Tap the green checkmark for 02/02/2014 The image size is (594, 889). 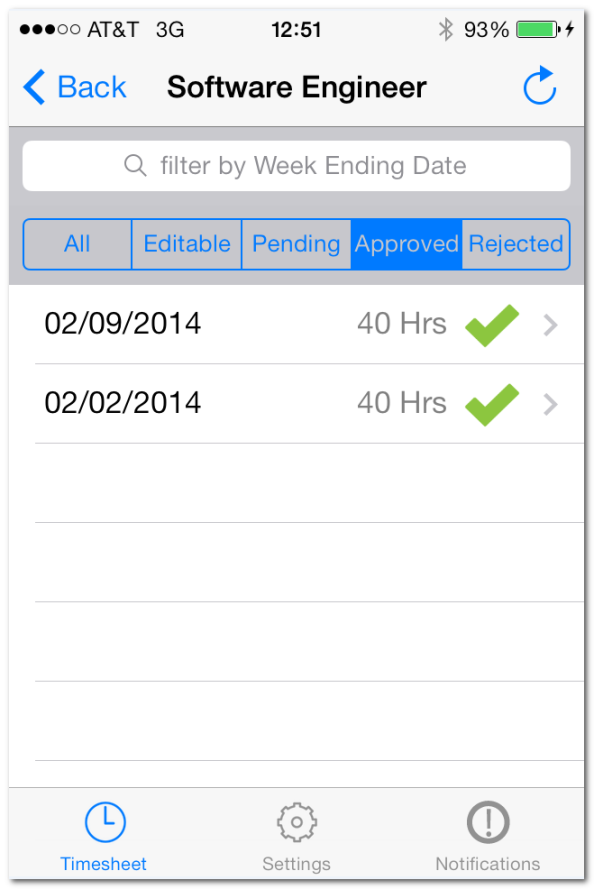[492, 404]
